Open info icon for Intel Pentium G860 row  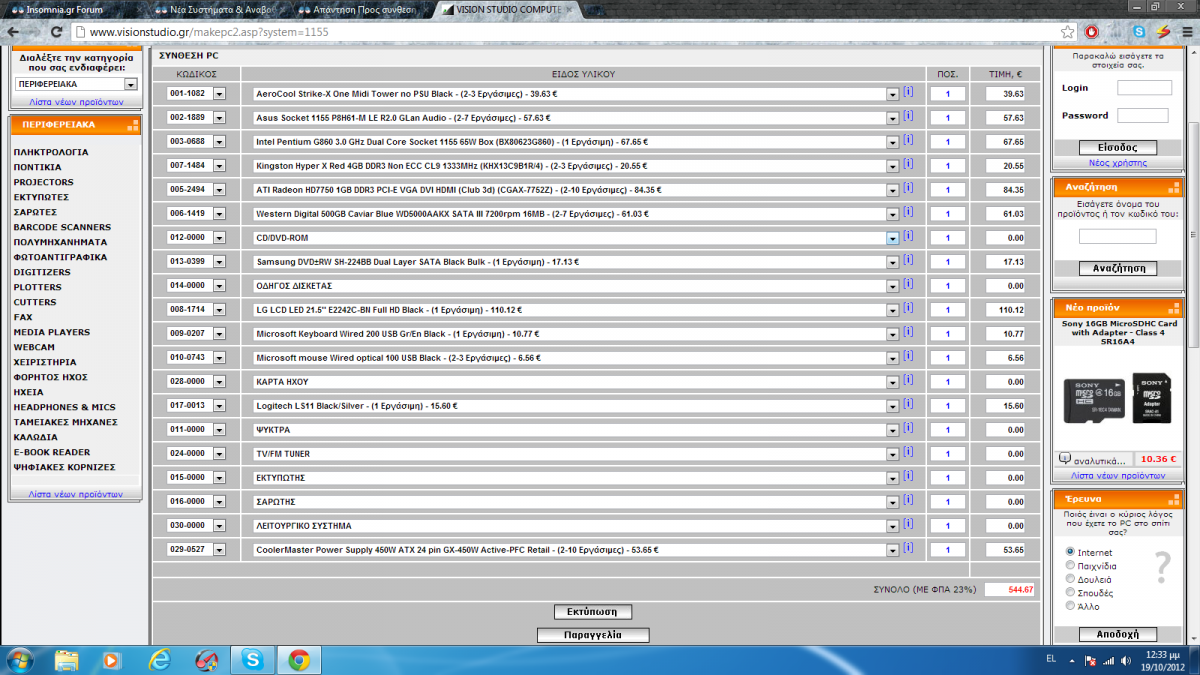tap(908, 140)
